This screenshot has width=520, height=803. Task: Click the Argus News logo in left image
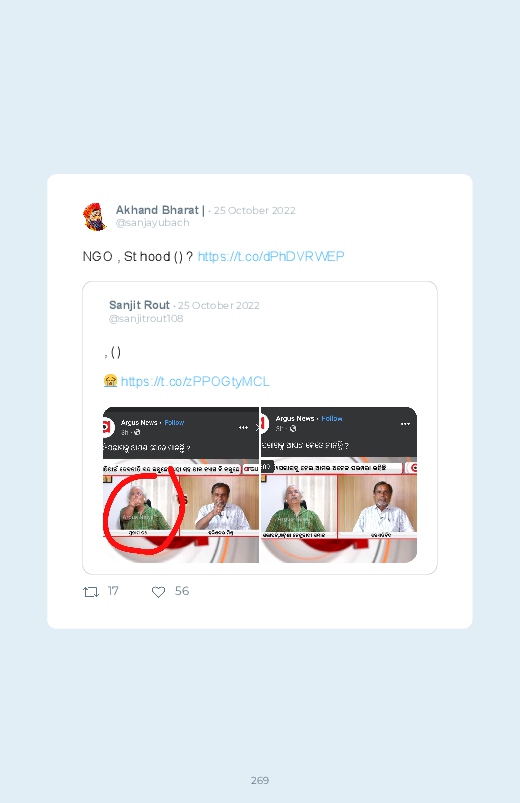pyautogui.click(x=107, y=427)
